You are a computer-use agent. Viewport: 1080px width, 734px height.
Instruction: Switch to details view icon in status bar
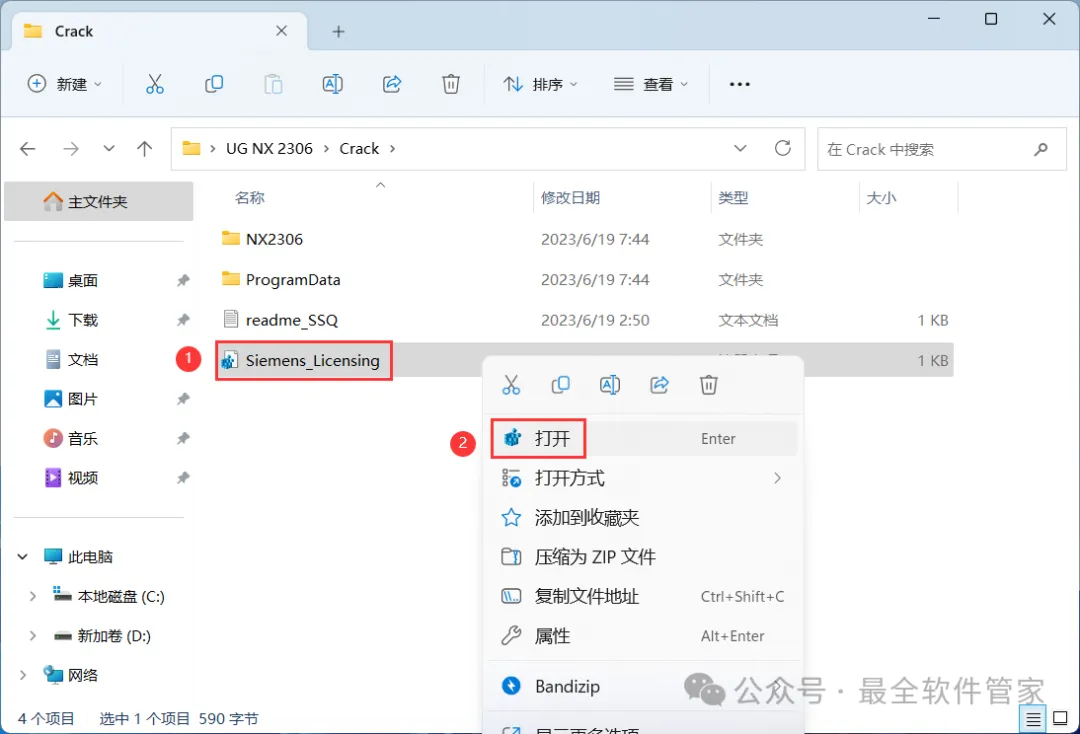click(x=1033, y=720)
